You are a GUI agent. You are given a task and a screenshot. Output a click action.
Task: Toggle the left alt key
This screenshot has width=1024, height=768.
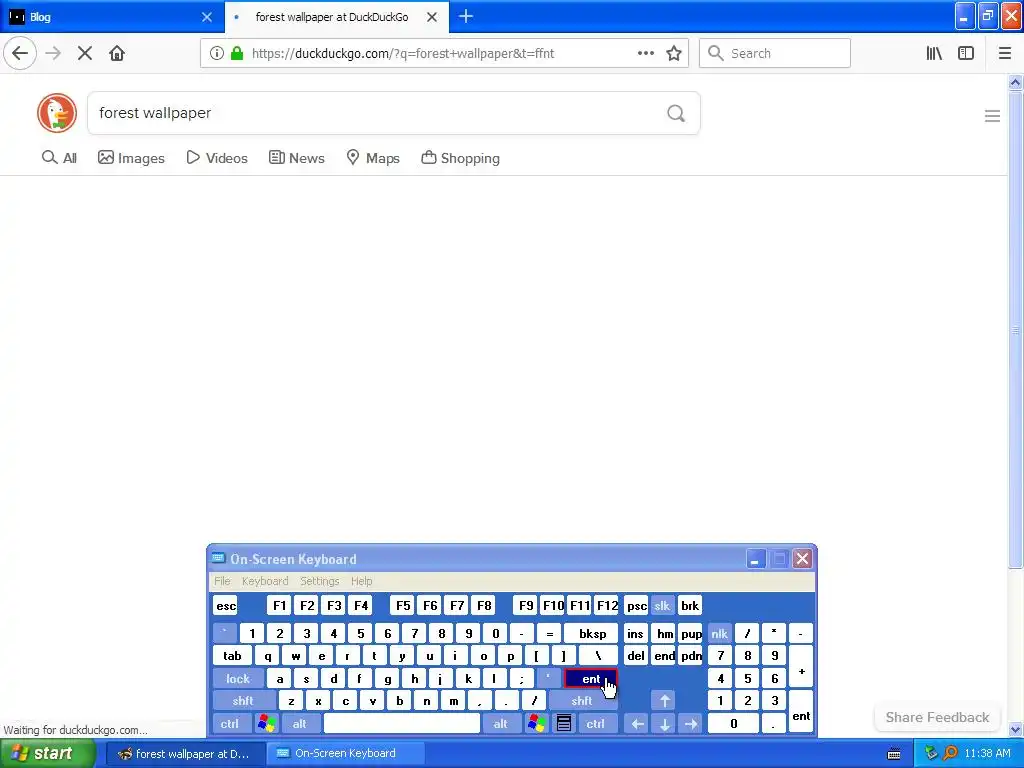299,724
